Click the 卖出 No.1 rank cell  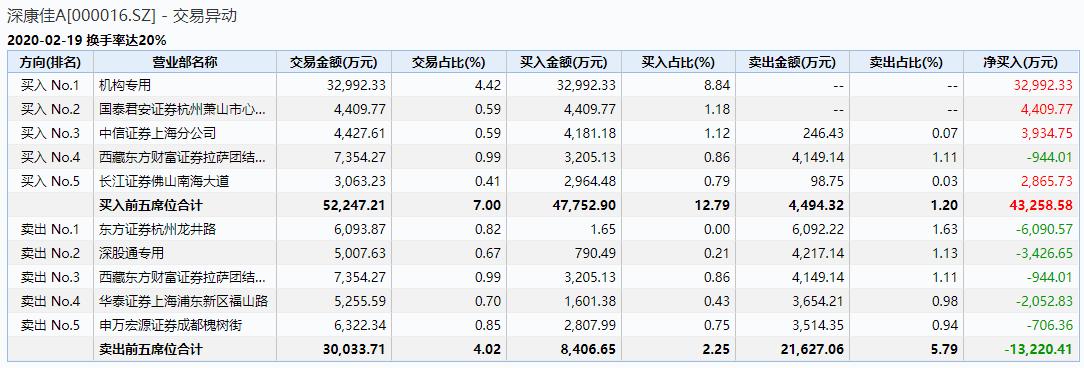coord(50,229)
